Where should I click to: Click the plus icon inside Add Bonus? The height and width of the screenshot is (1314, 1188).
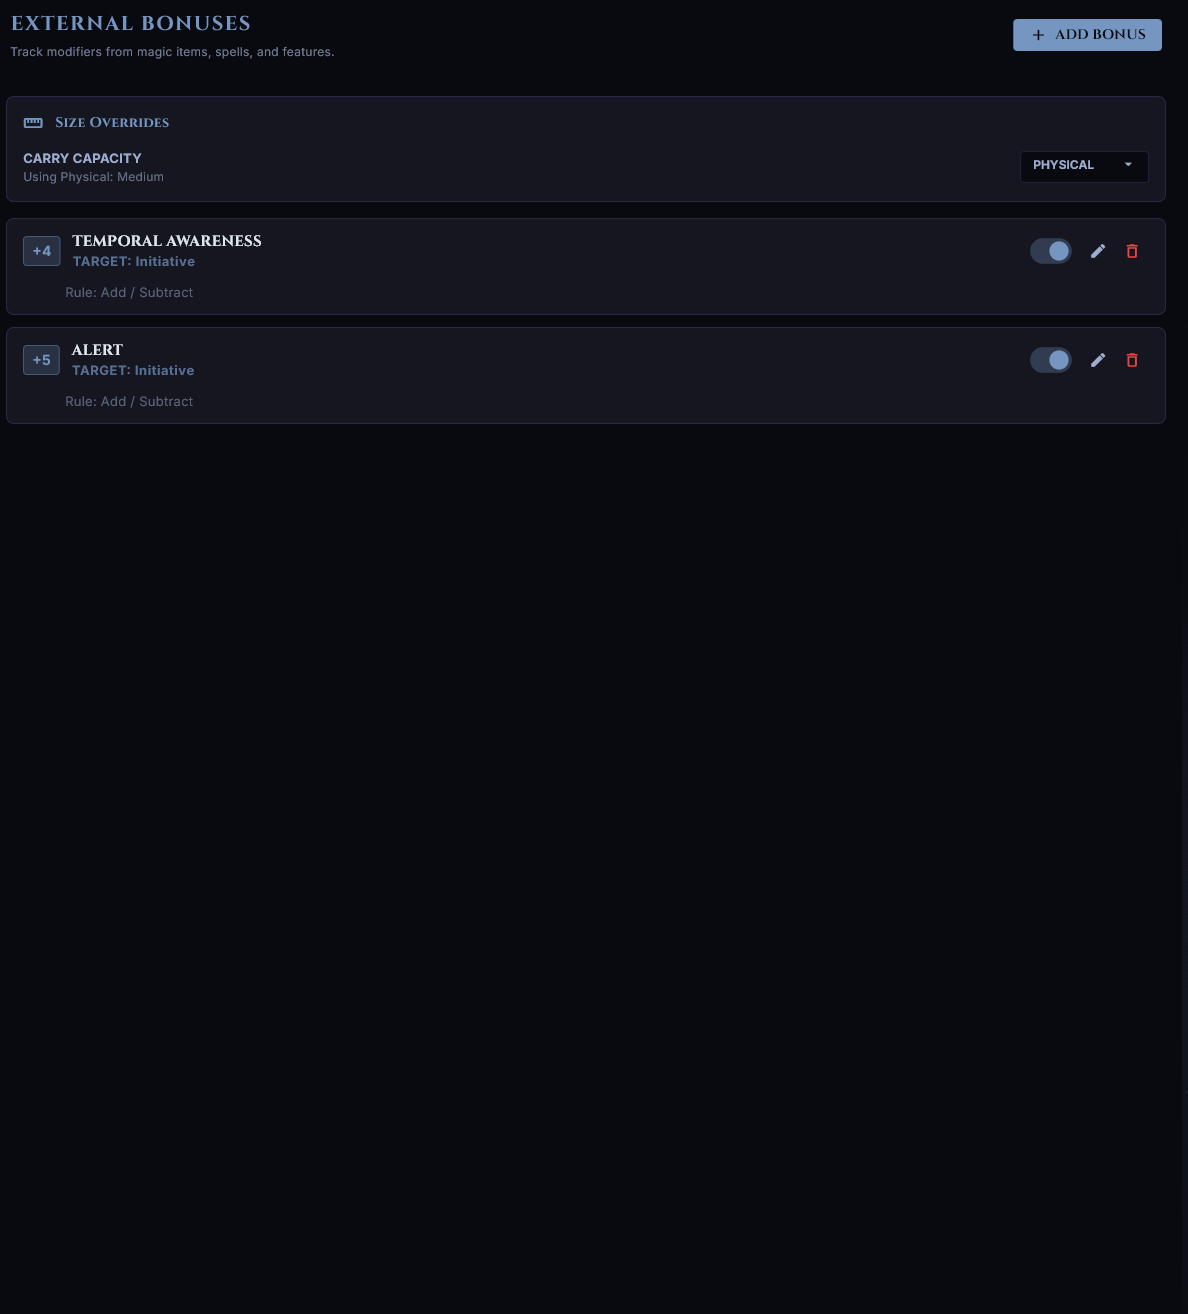click(x=1038, y=34)
